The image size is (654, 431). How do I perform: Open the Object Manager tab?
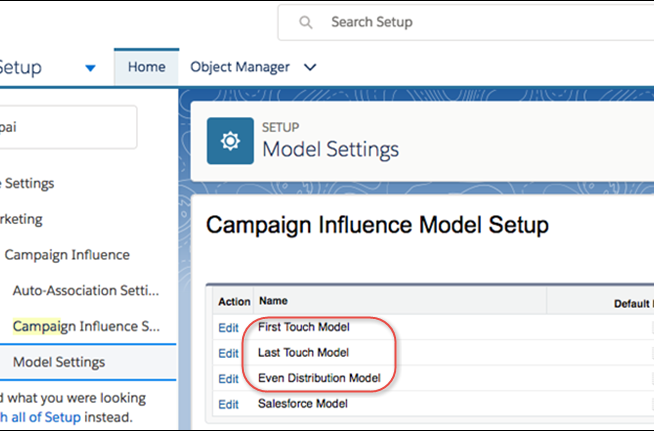[x=240, y=67]
